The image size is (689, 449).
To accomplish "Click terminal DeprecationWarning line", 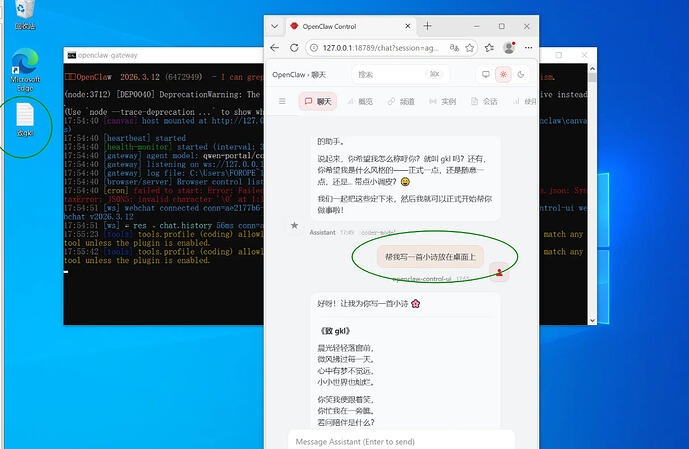I will tap(163, 94).
